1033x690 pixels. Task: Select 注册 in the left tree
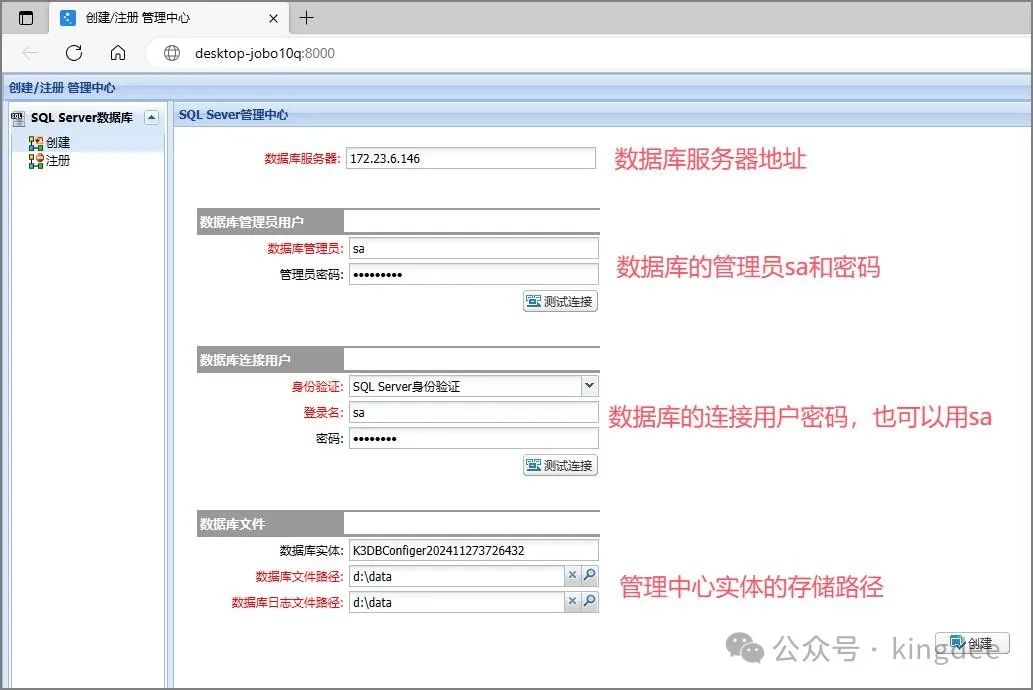(57, 160)
